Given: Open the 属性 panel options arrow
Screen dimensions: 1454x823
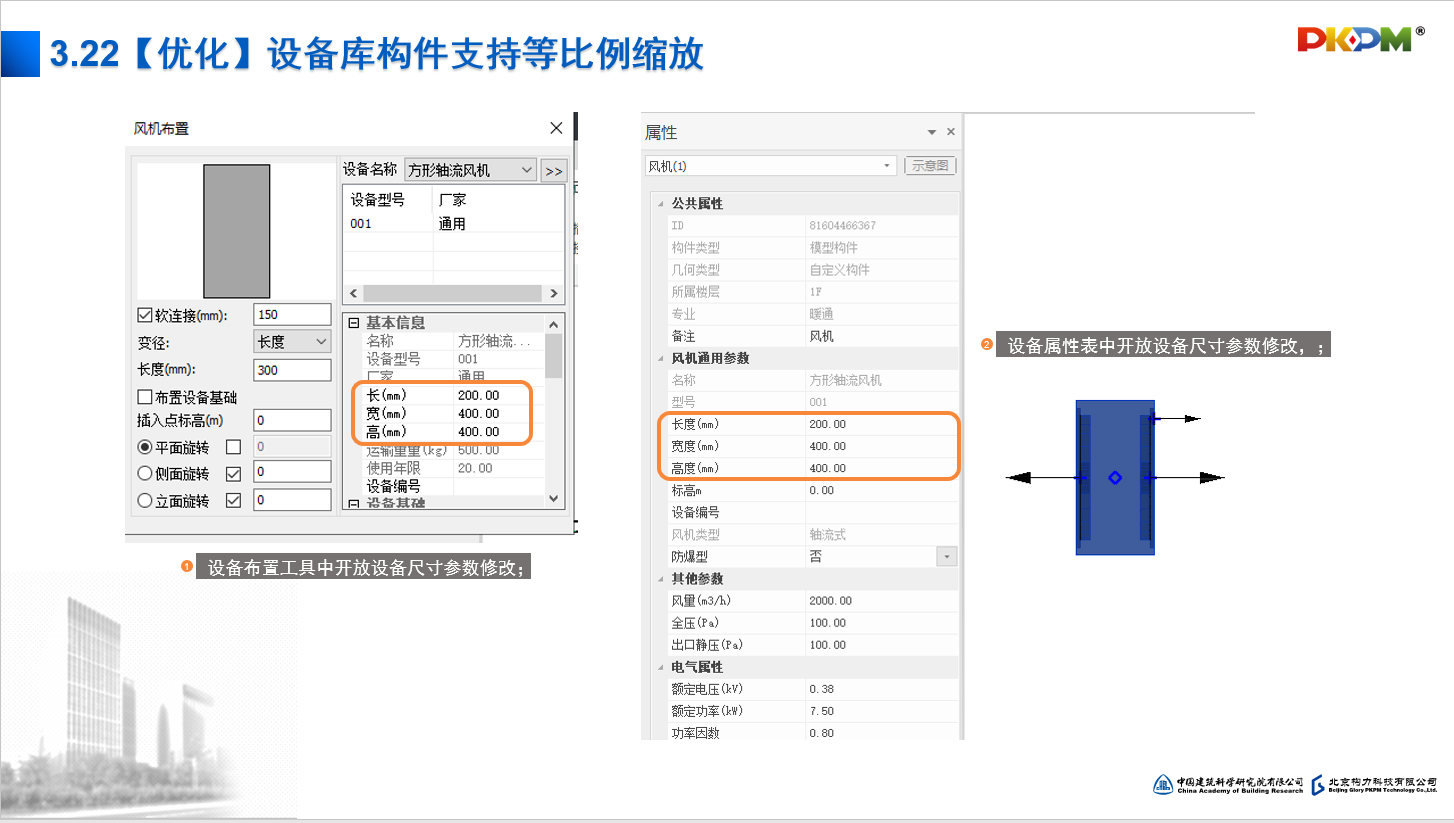Looking at the screenshot, I should (932, 132).
